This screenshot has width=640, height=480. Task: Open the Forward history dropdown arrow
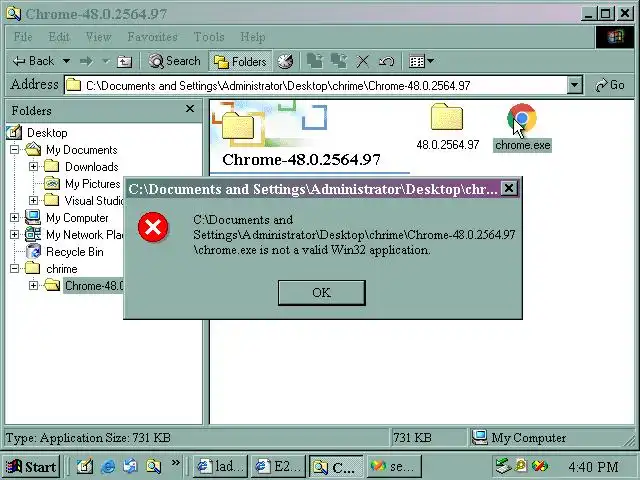click(106, 62)
